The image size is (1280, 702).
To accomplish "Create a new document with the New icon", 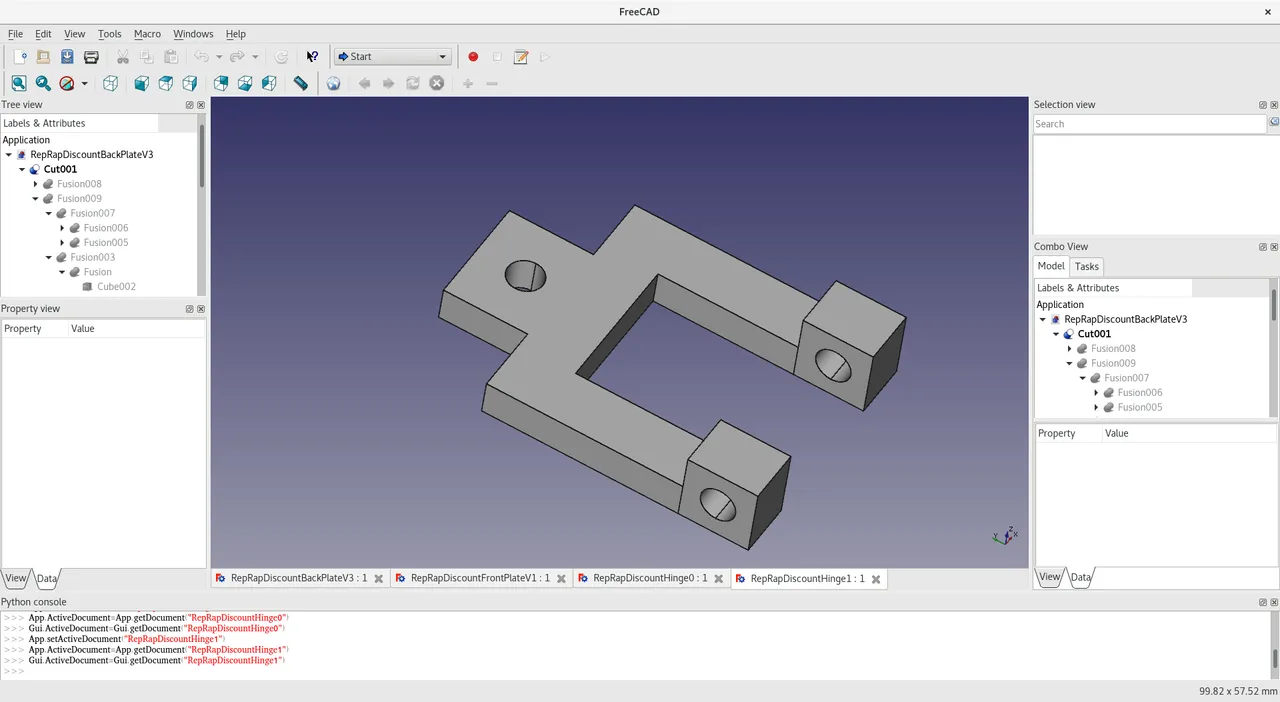I will (20, 57).
